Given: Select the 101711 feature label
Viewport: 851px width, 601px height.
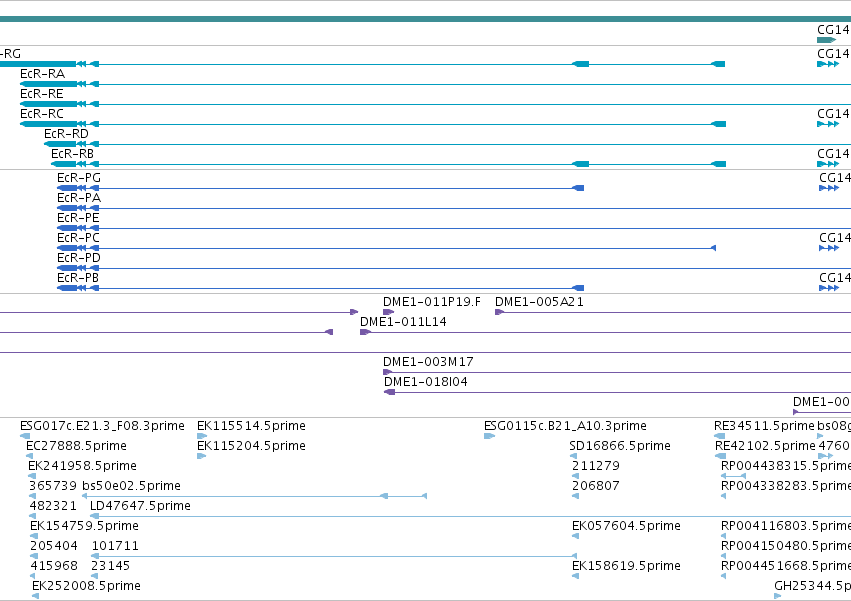Looking at the screenshot, I should (x=115, y=546).
